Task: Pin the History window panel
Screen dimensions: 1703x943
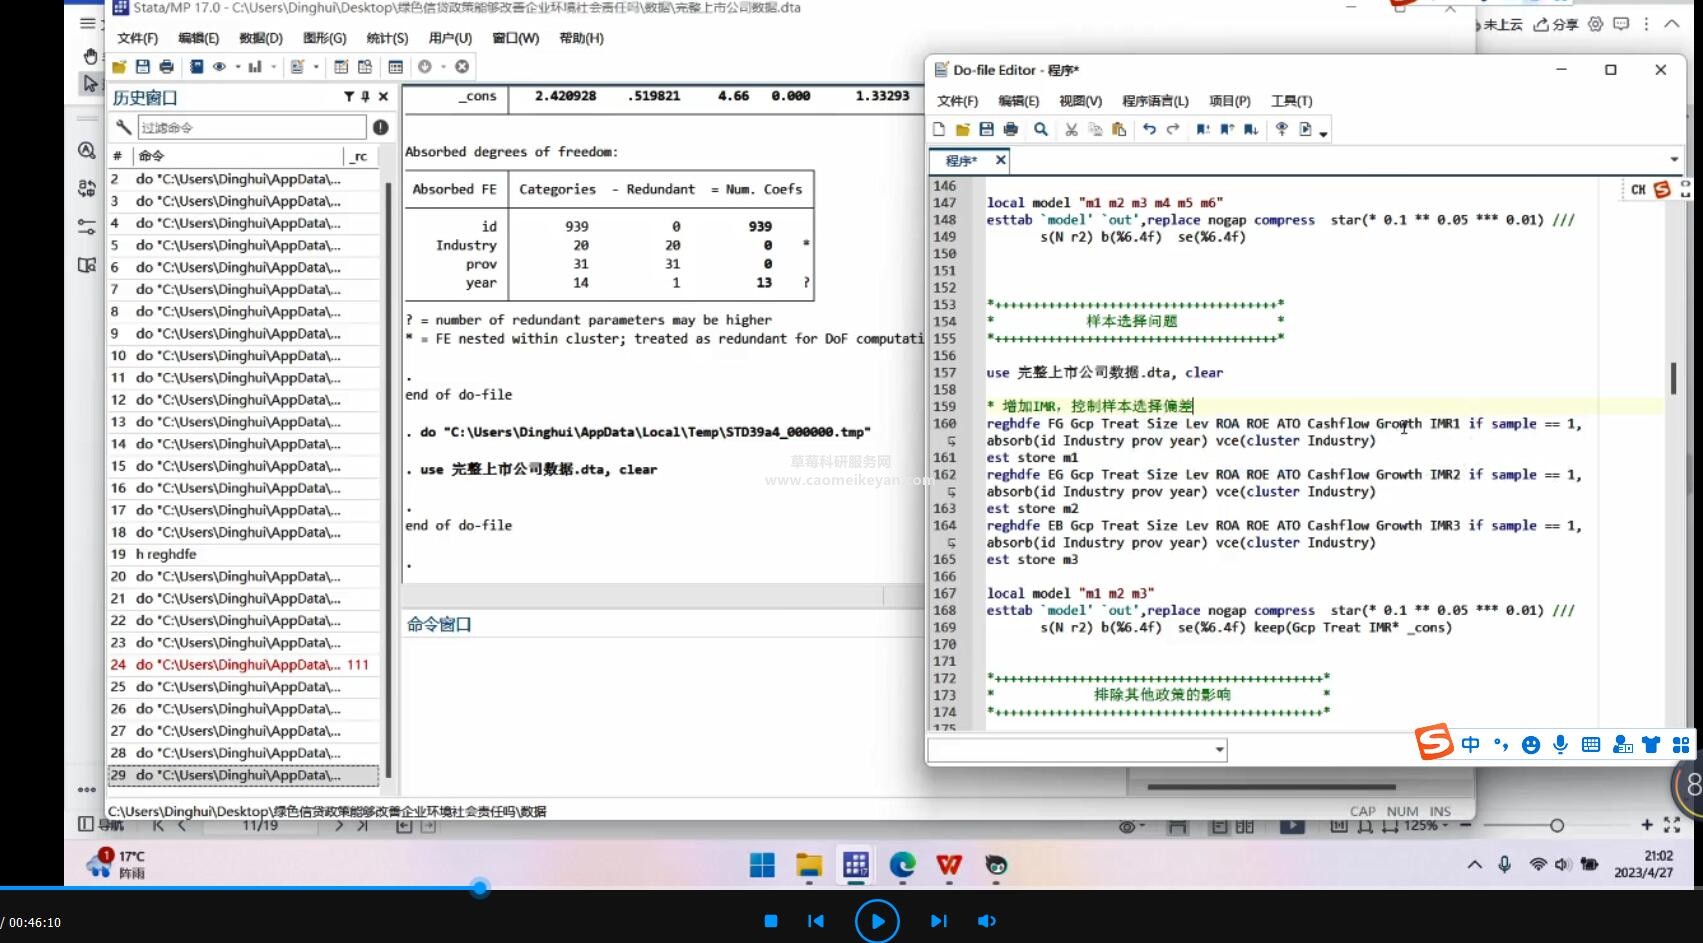Action: tap(365, 97)
